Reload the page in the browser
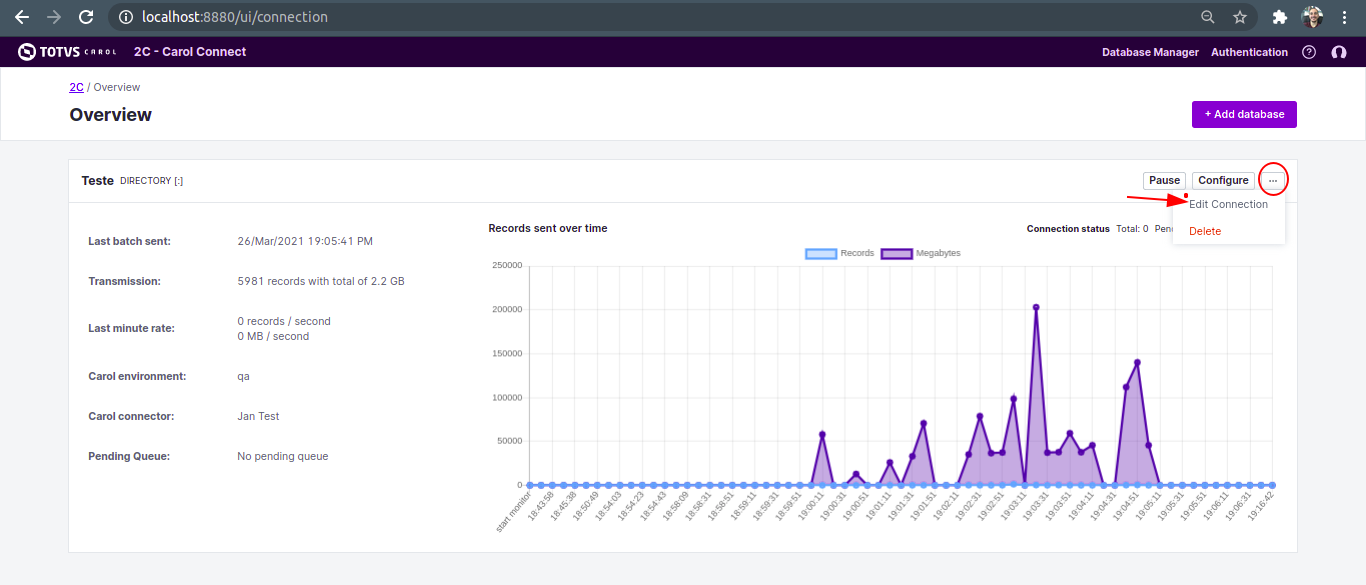1366x585 pixels. [x=86, y=17]
